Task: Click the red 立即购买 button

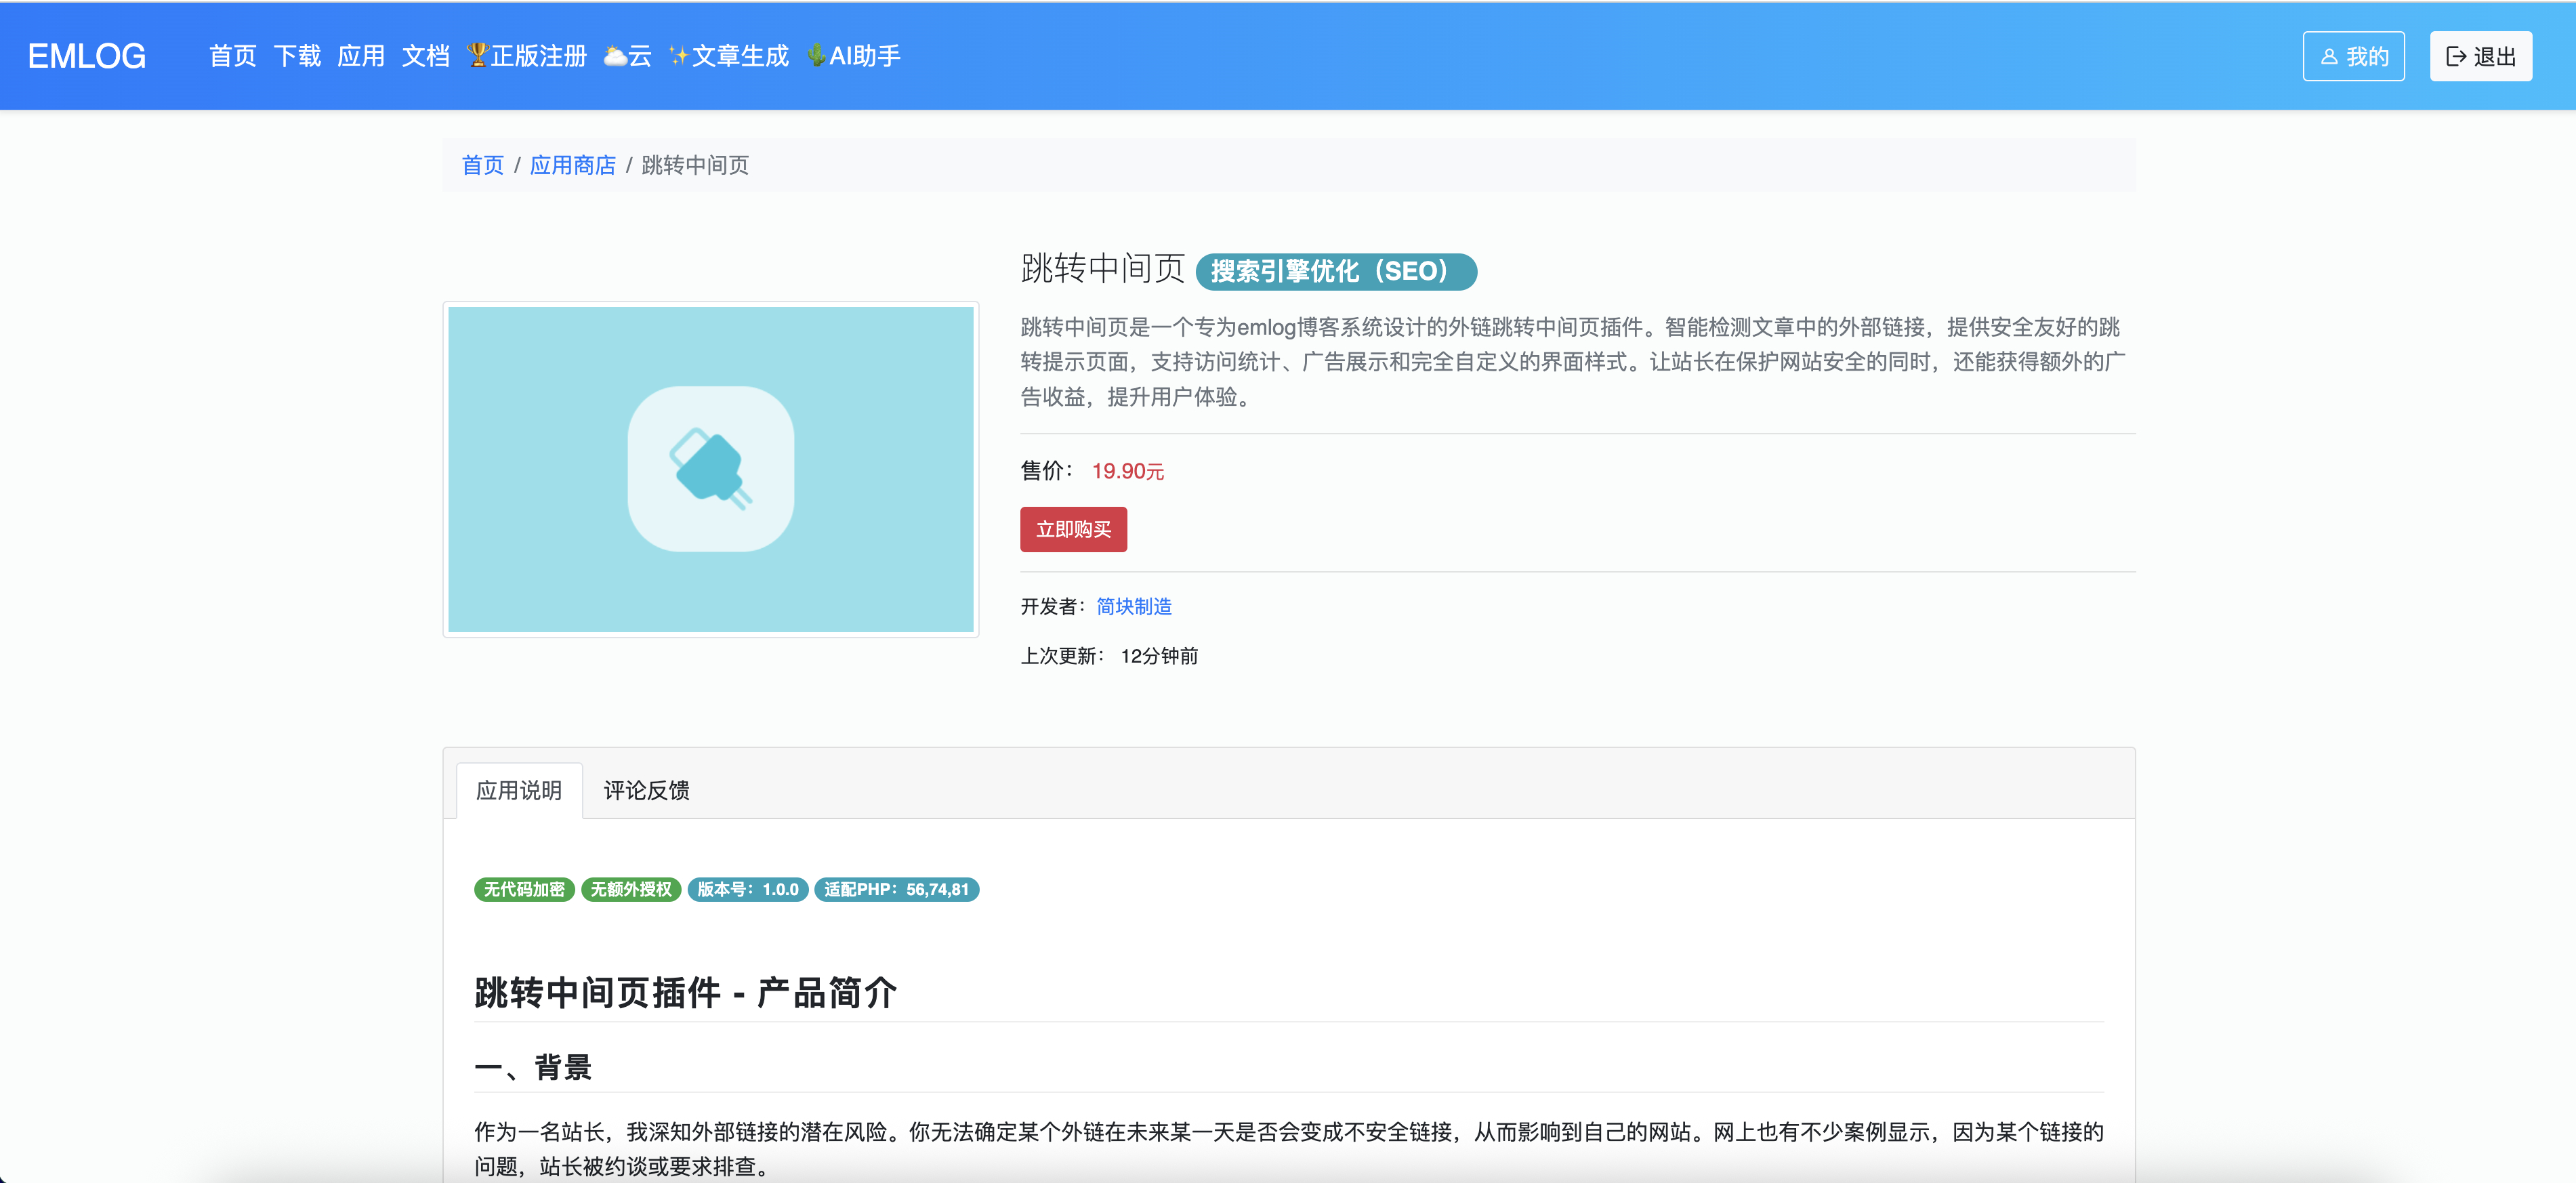Action: [1073, 529]
